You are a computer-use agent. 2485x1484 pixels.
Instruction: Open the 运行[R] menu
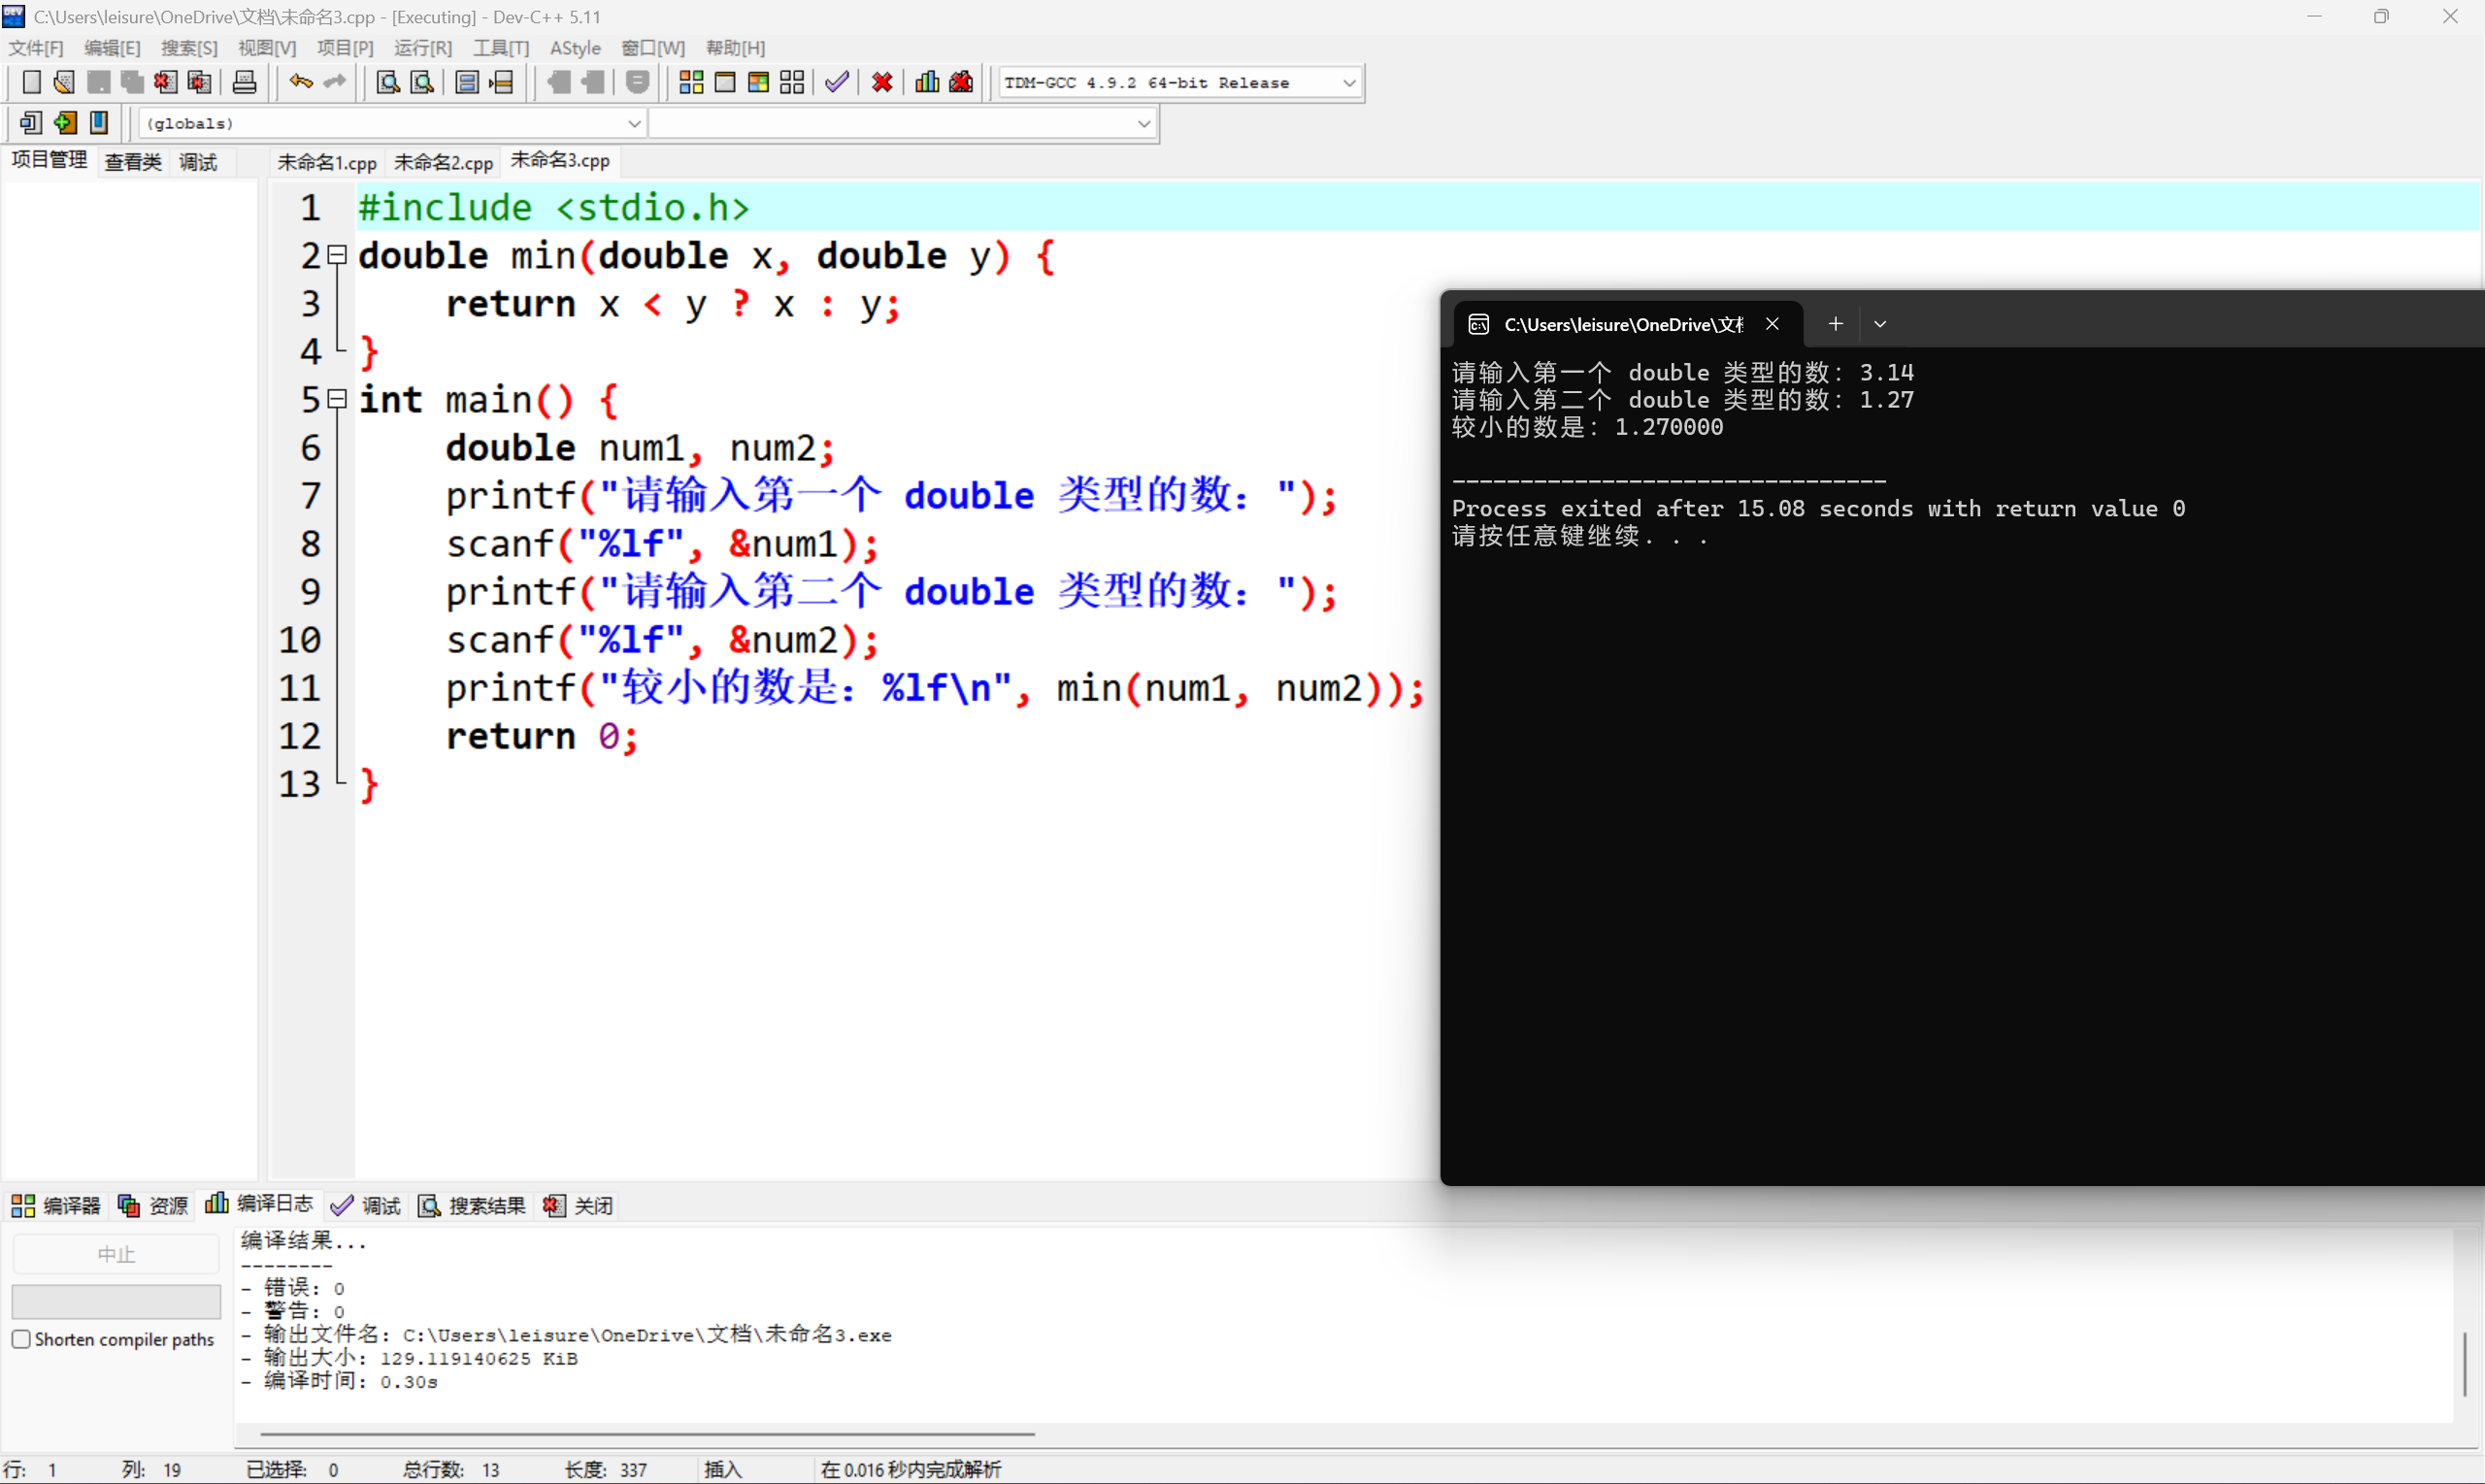[x=423, y=47]
